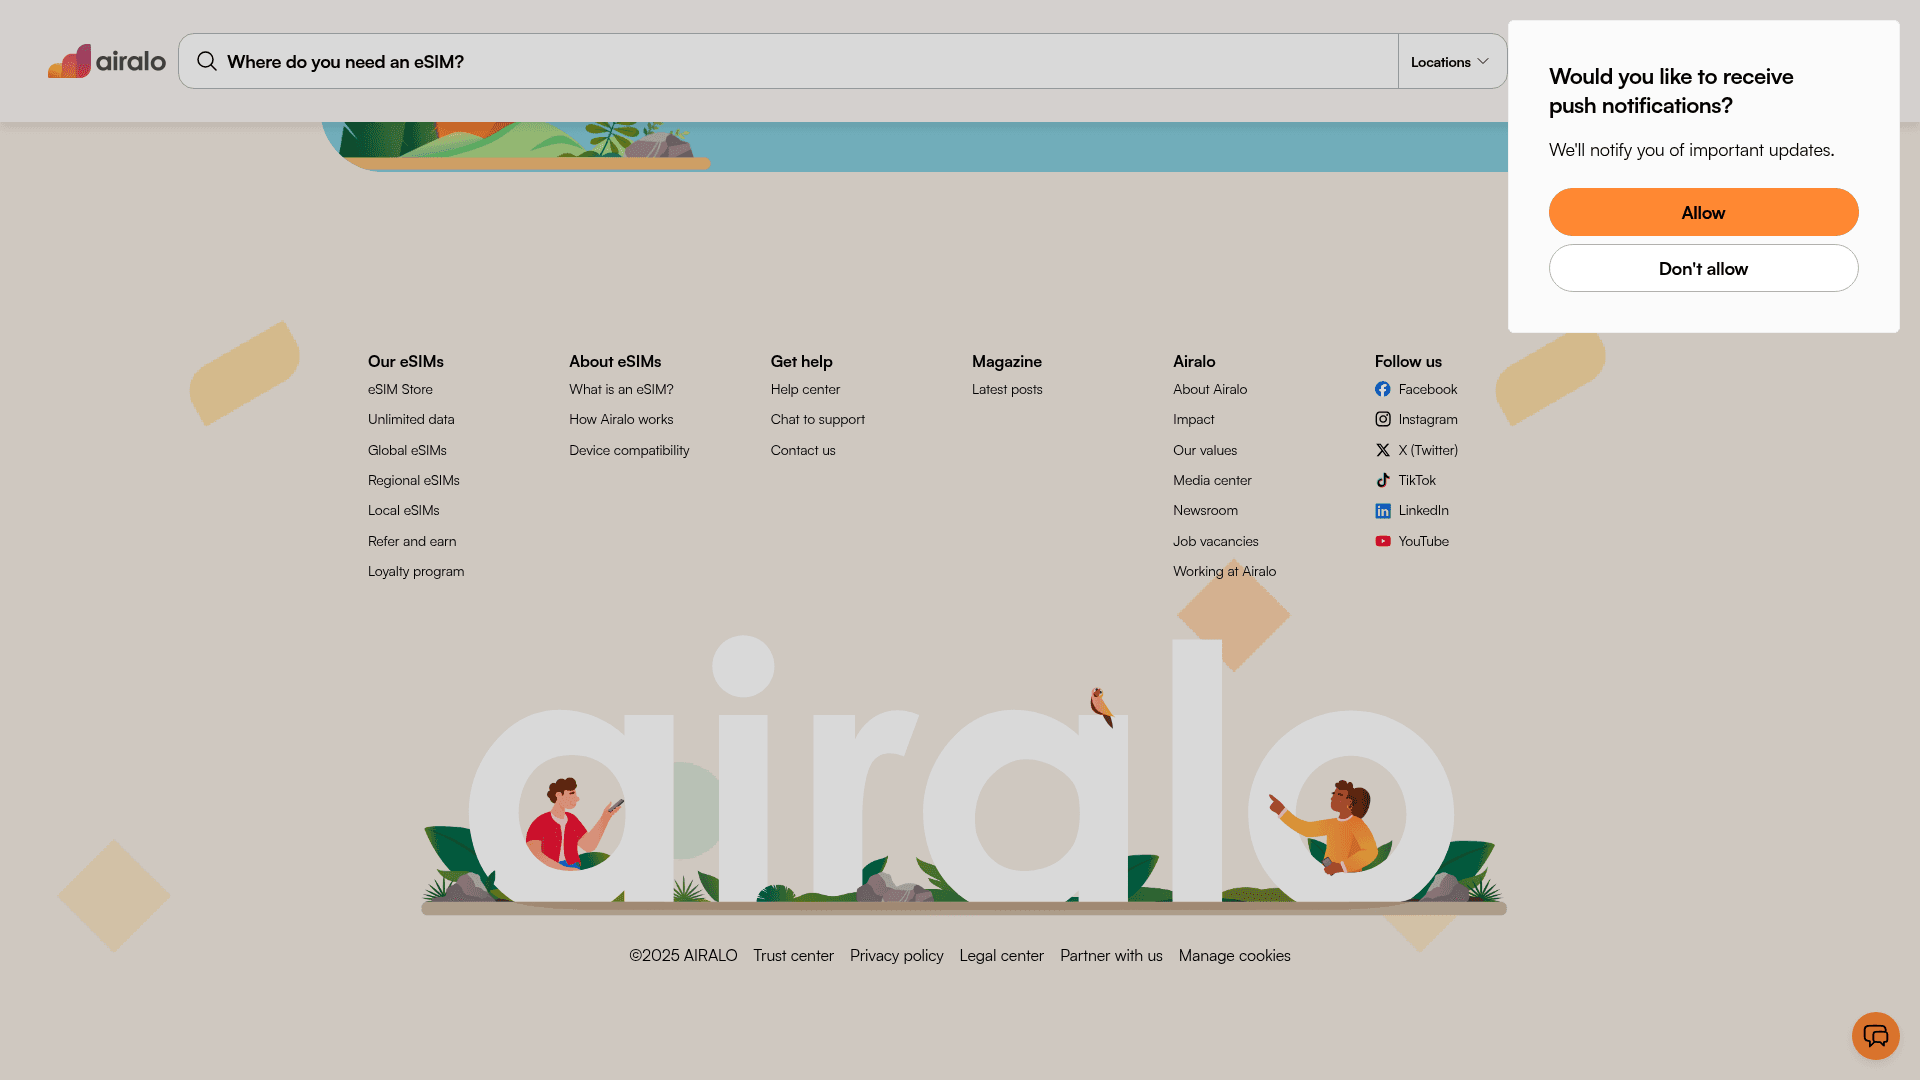This screenshot has width=1920, height=1080.
Task: Click the X (Twitter) social icon
Action: click(x=1384, y=450)
